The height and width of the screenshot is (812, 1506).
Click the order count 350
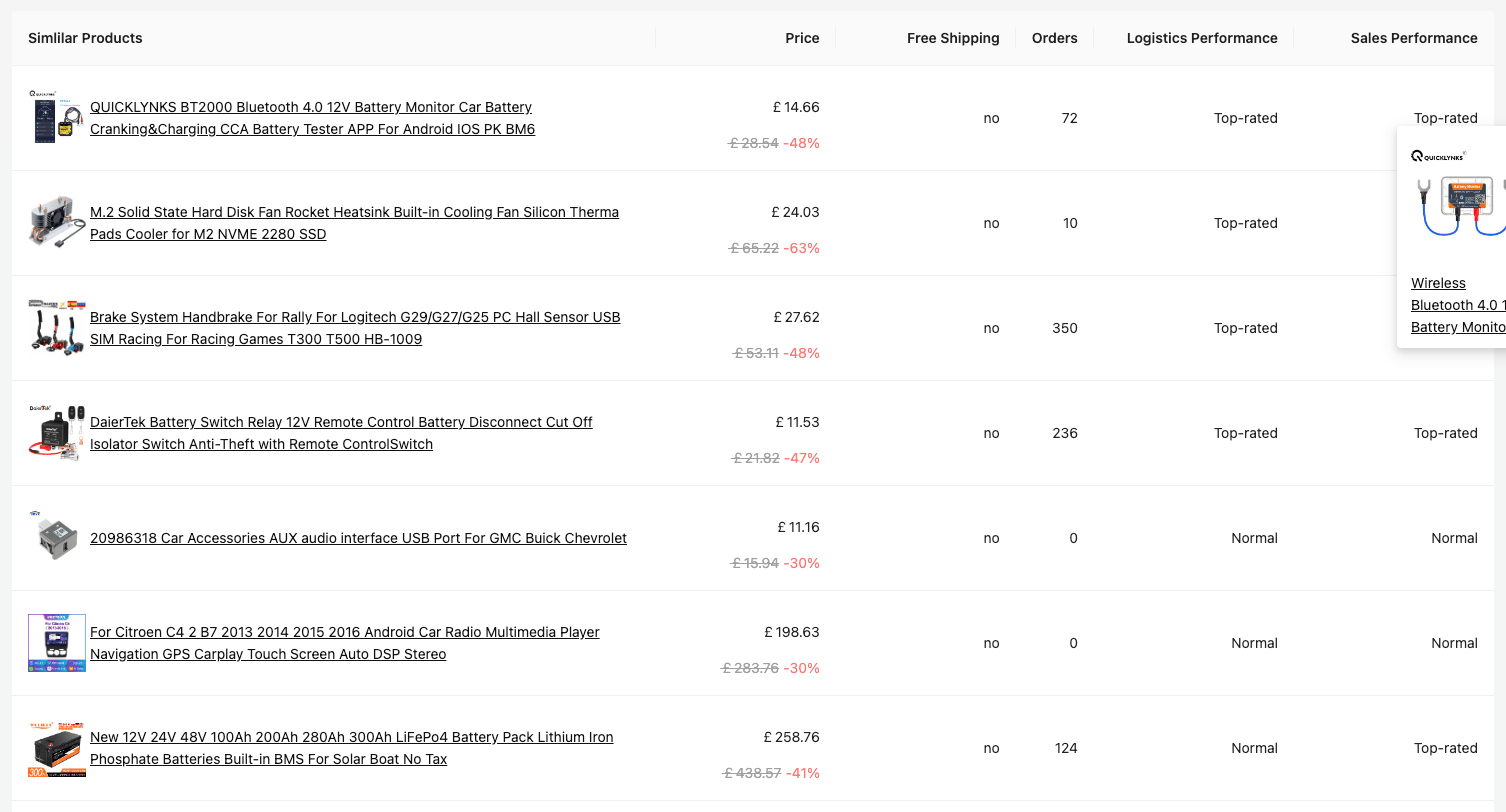(x=1065, y=328)
